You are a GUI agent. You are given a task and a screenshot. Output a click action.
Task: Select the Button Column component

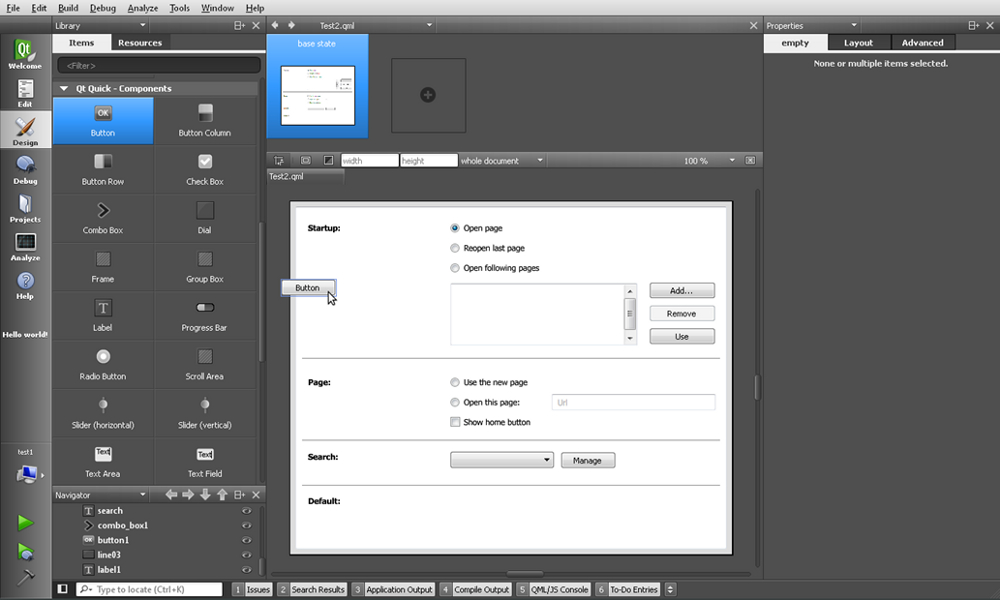pyautogui.click(x=205, y=121)
